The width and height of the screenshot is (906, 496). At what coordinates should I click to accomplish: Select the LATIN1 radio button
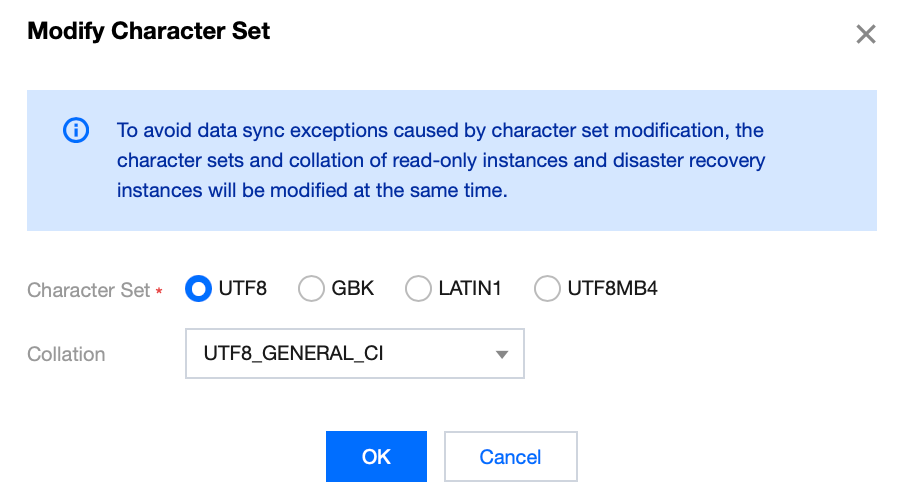click(x=418, y=289)
